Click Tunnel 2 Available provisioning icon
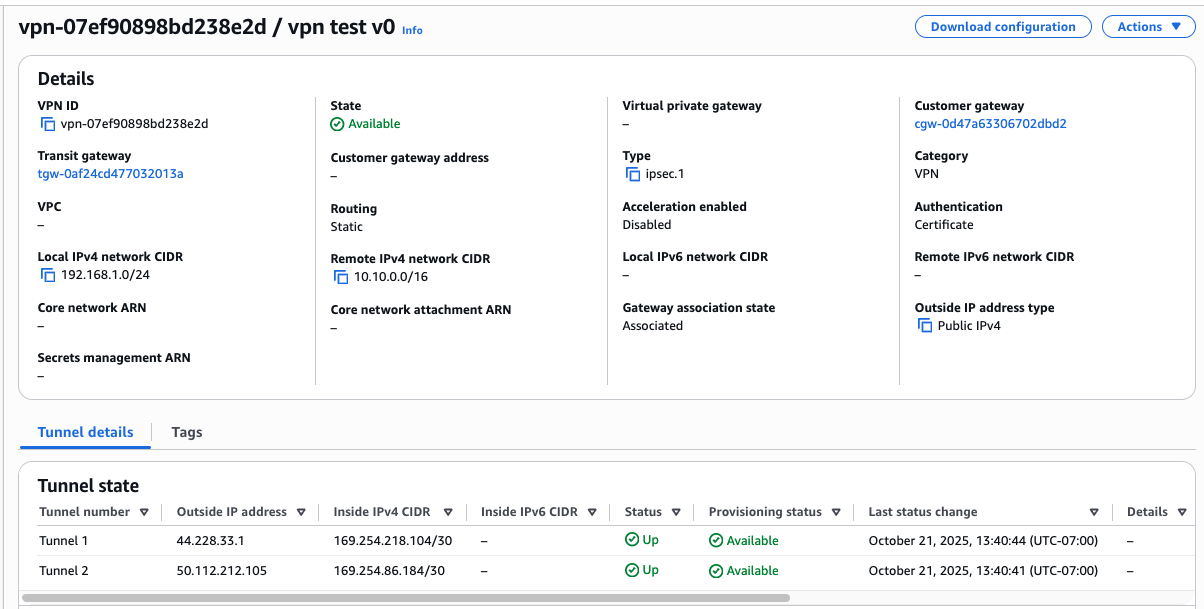 click(715, 571)
